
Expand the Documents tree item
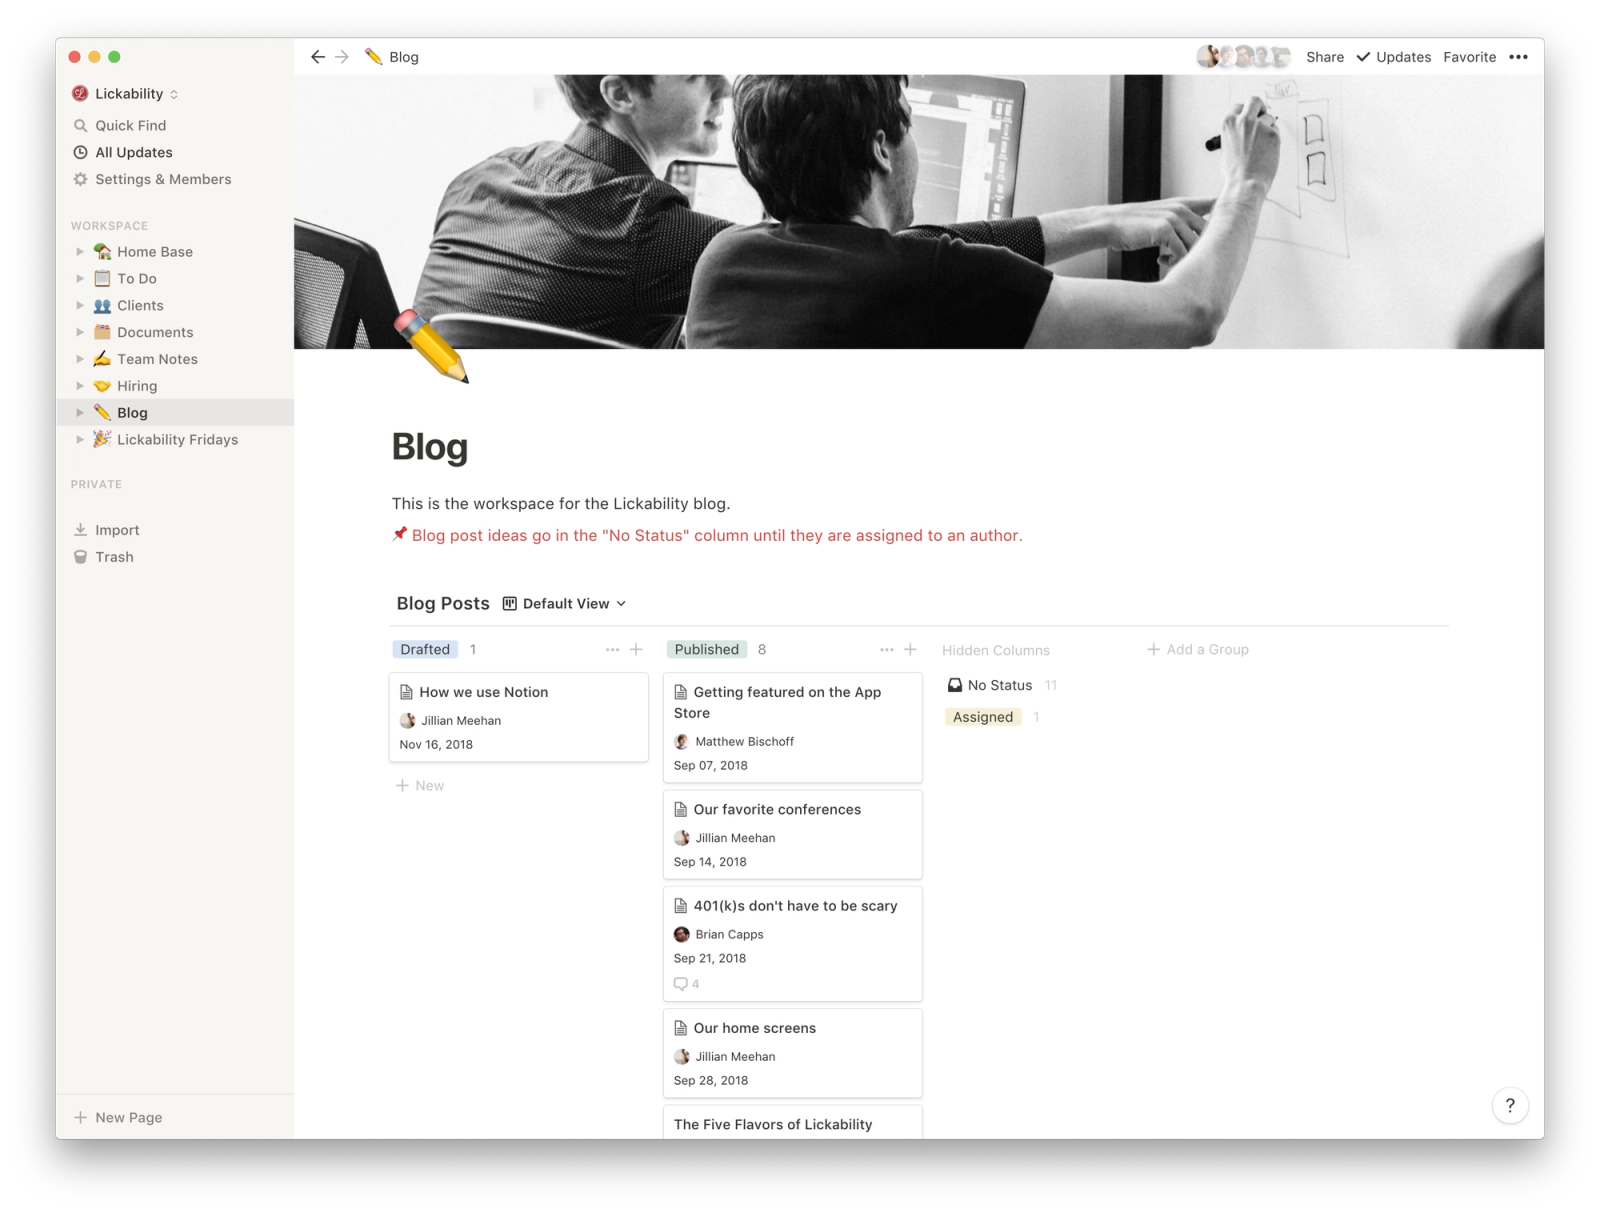80,332
